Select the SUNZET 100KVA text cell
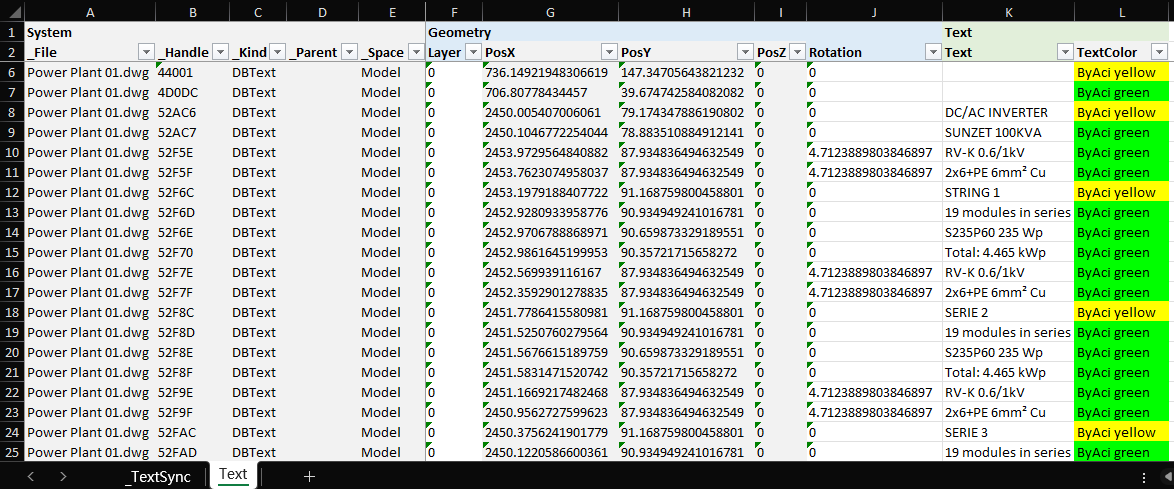Viewport: 1174px width, 489px height. [x=1008, y=132]
